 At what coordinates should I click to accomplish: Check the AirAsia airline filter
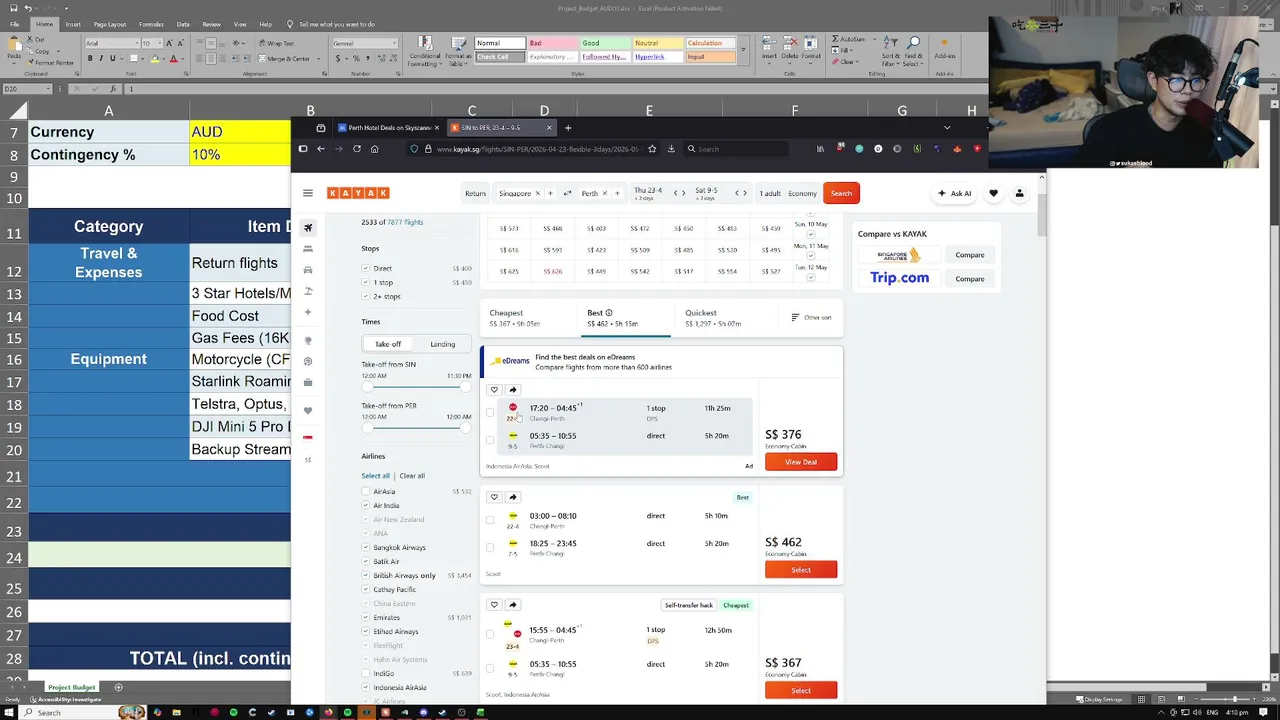coord(366,491)
